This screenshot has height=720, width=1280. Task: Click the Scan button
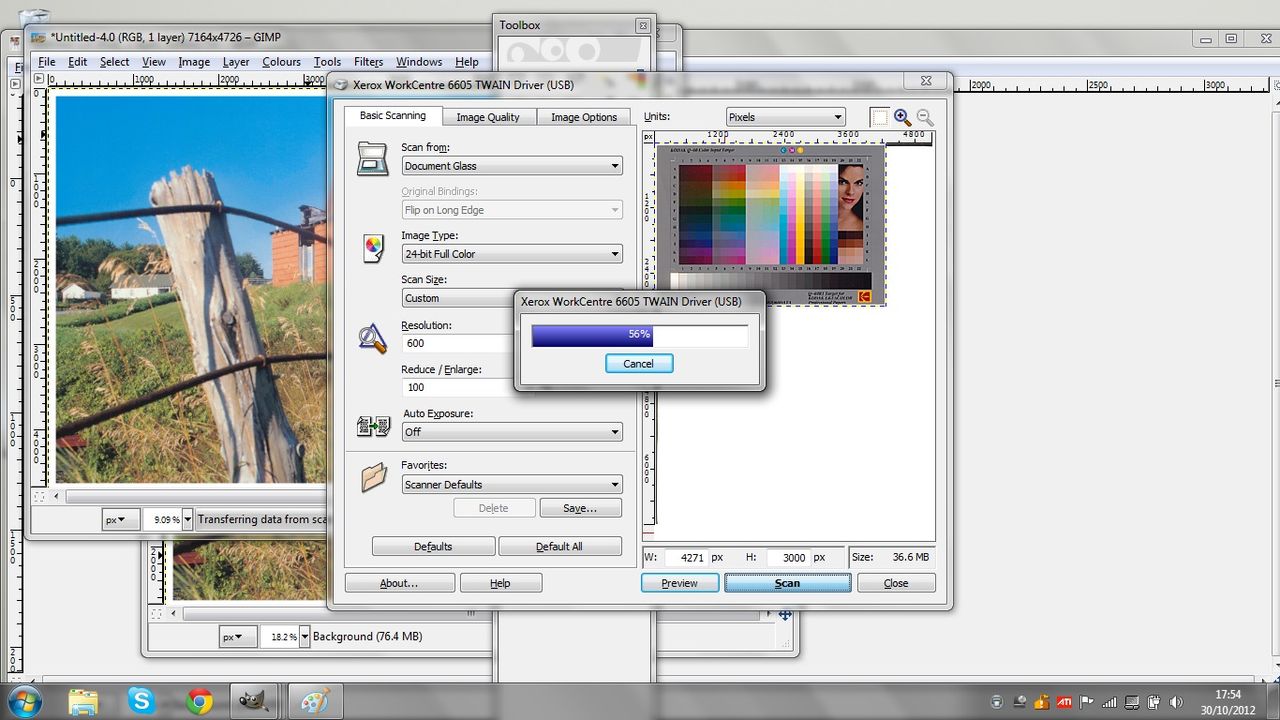tap(788, 583)
